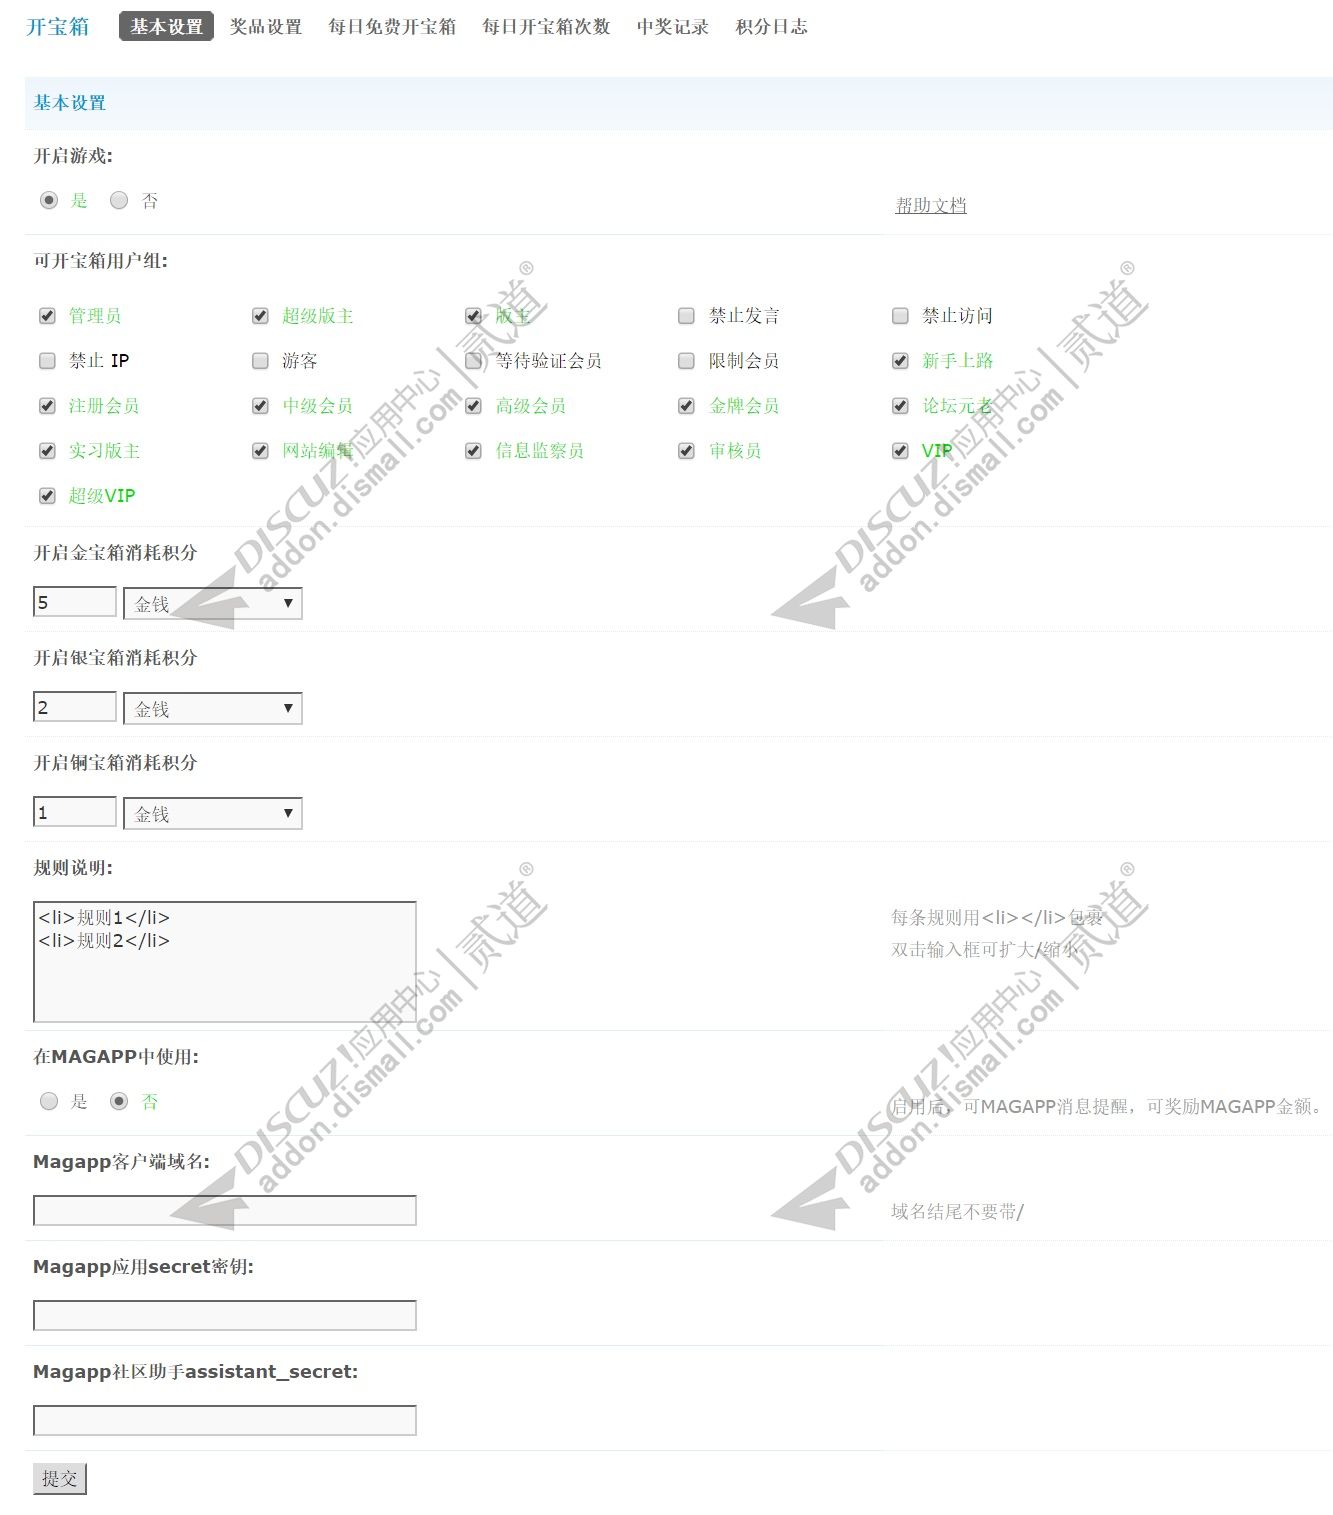Check the 禁止访问 user group
The image size is (1333, 1515).
pos(900,316)
